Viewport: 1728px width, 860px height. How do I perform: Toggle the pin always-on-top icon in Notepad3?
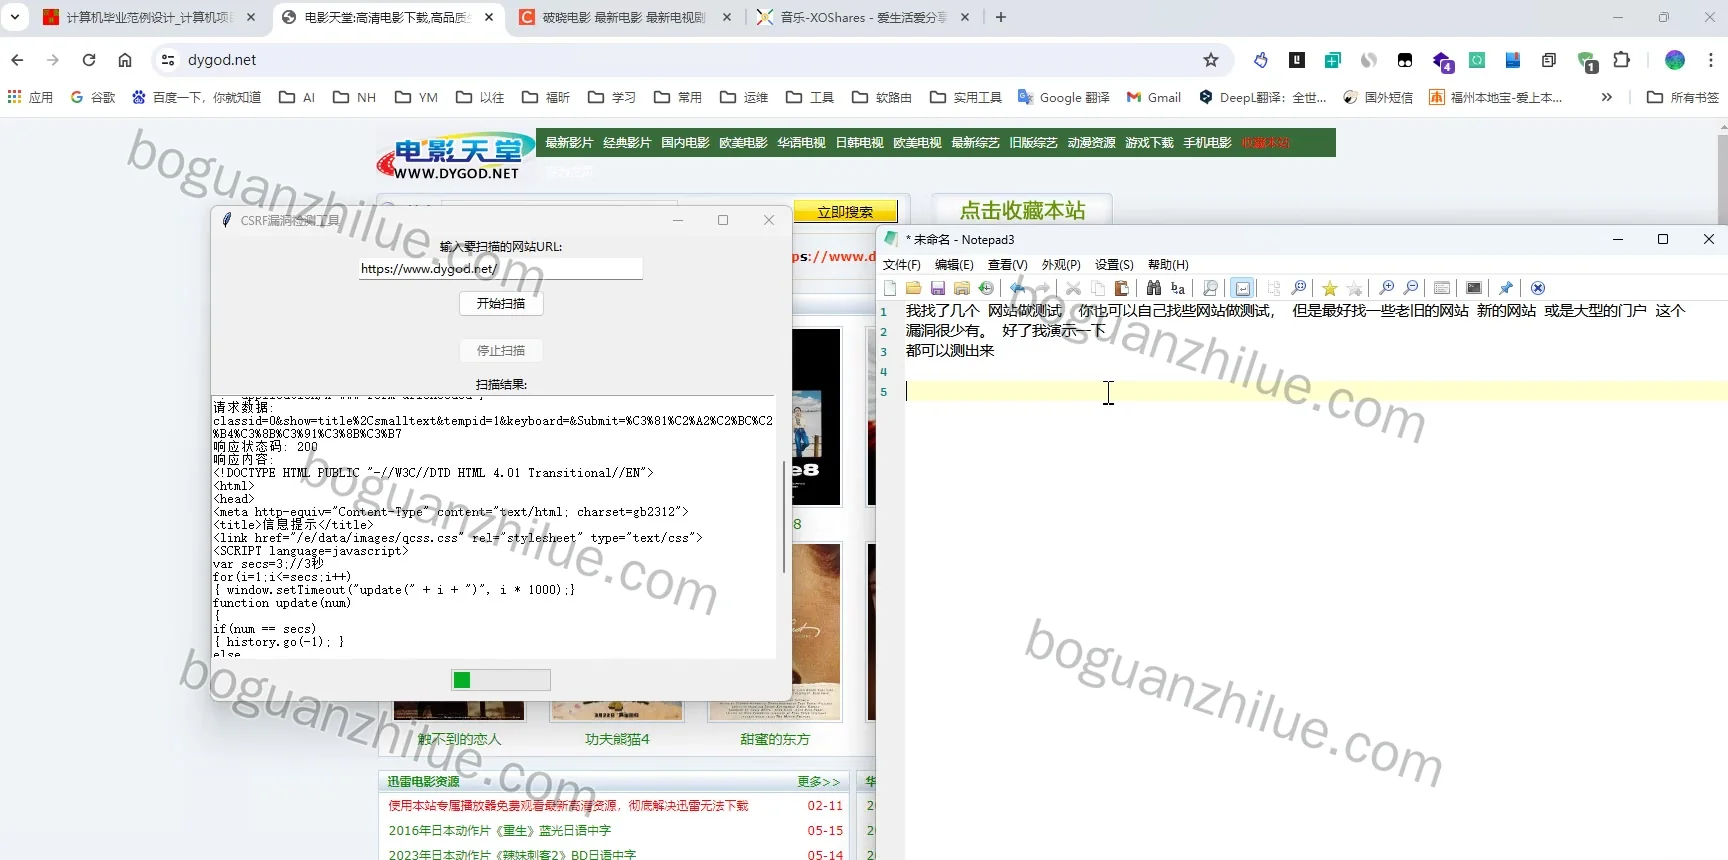pyautogui.click(x=1506, y=288)
